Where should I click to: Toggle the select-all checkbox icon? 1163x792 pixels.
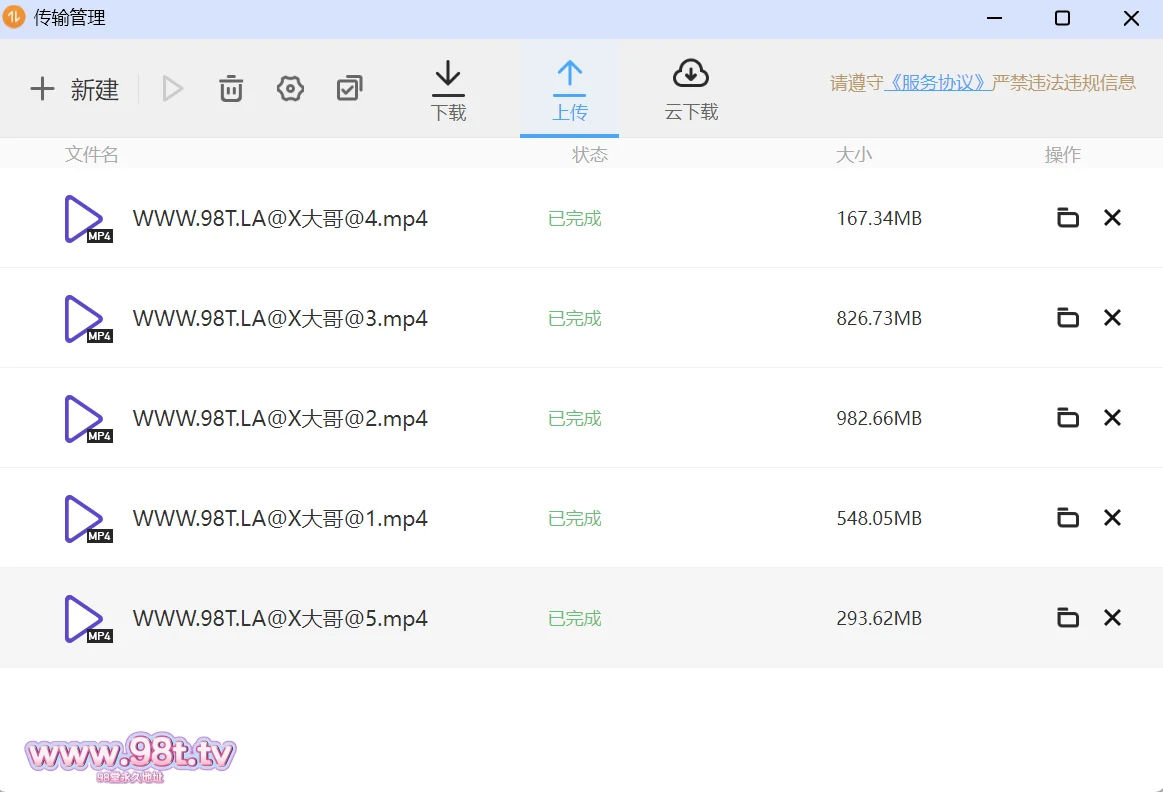coord(349,89)
